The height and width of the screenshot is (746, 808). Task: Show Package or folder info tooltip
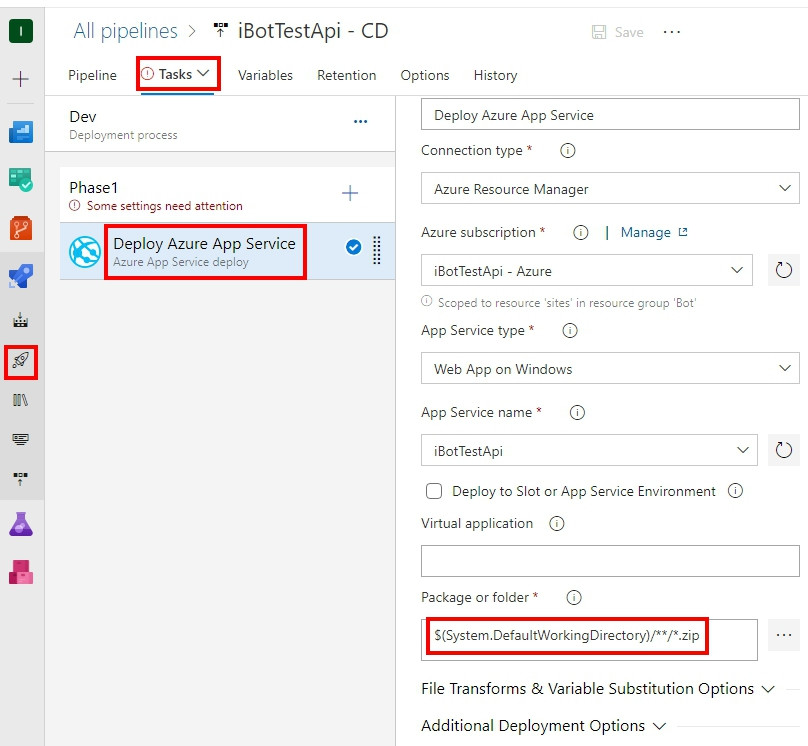[x=574, y=597]
